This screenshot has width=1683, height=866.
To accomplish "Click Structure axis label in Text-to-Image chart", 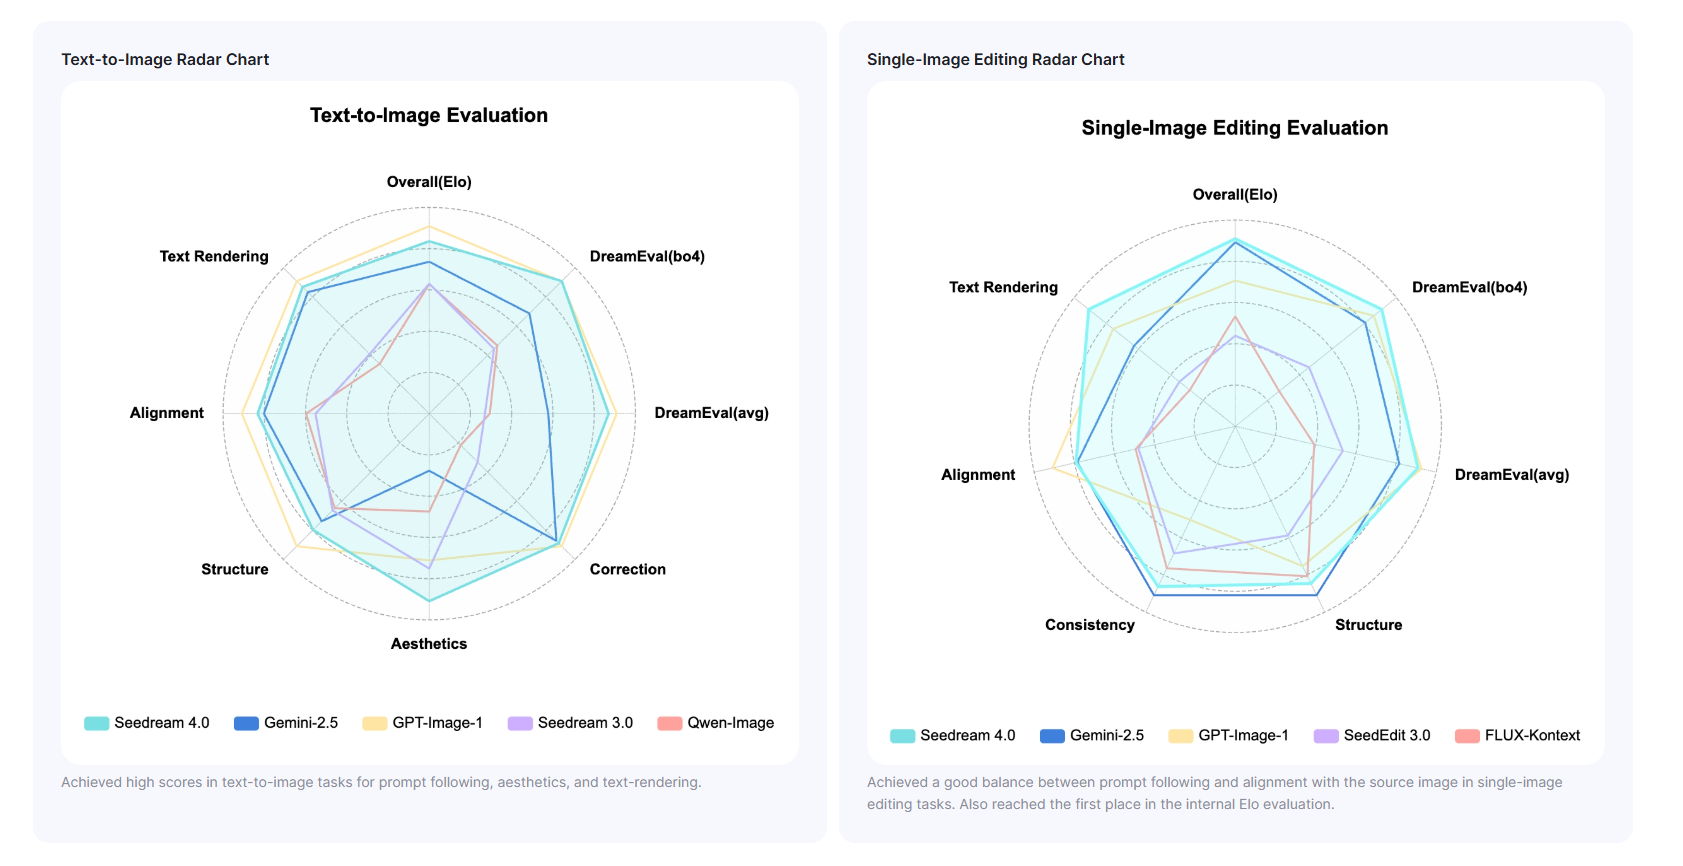I will coord(235,570).
